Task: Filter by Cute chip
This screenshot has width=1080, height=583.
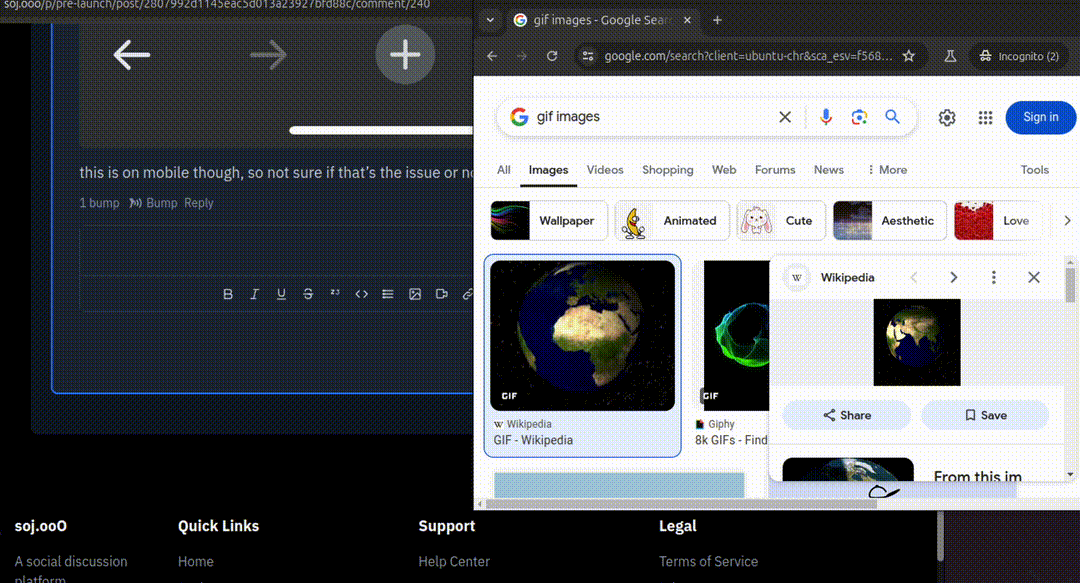Action: [780, 221]
